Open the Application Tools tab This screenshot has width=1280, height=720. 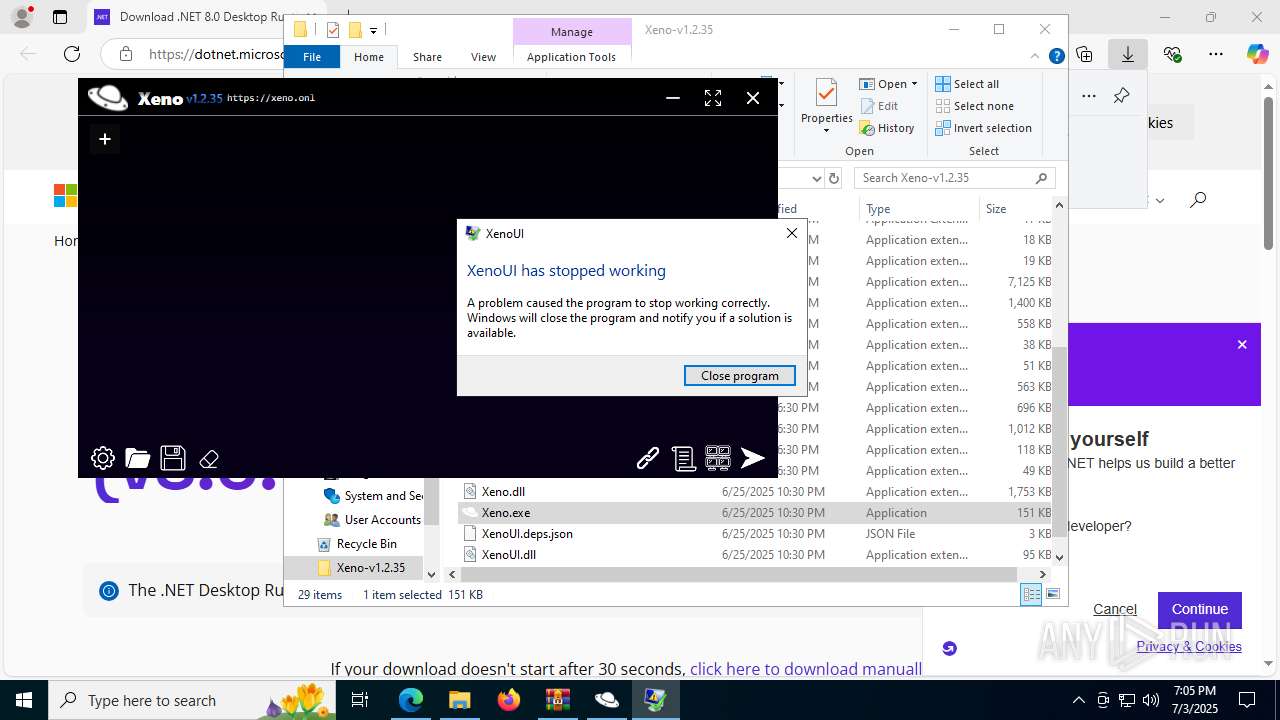click(x=571, y=57)
